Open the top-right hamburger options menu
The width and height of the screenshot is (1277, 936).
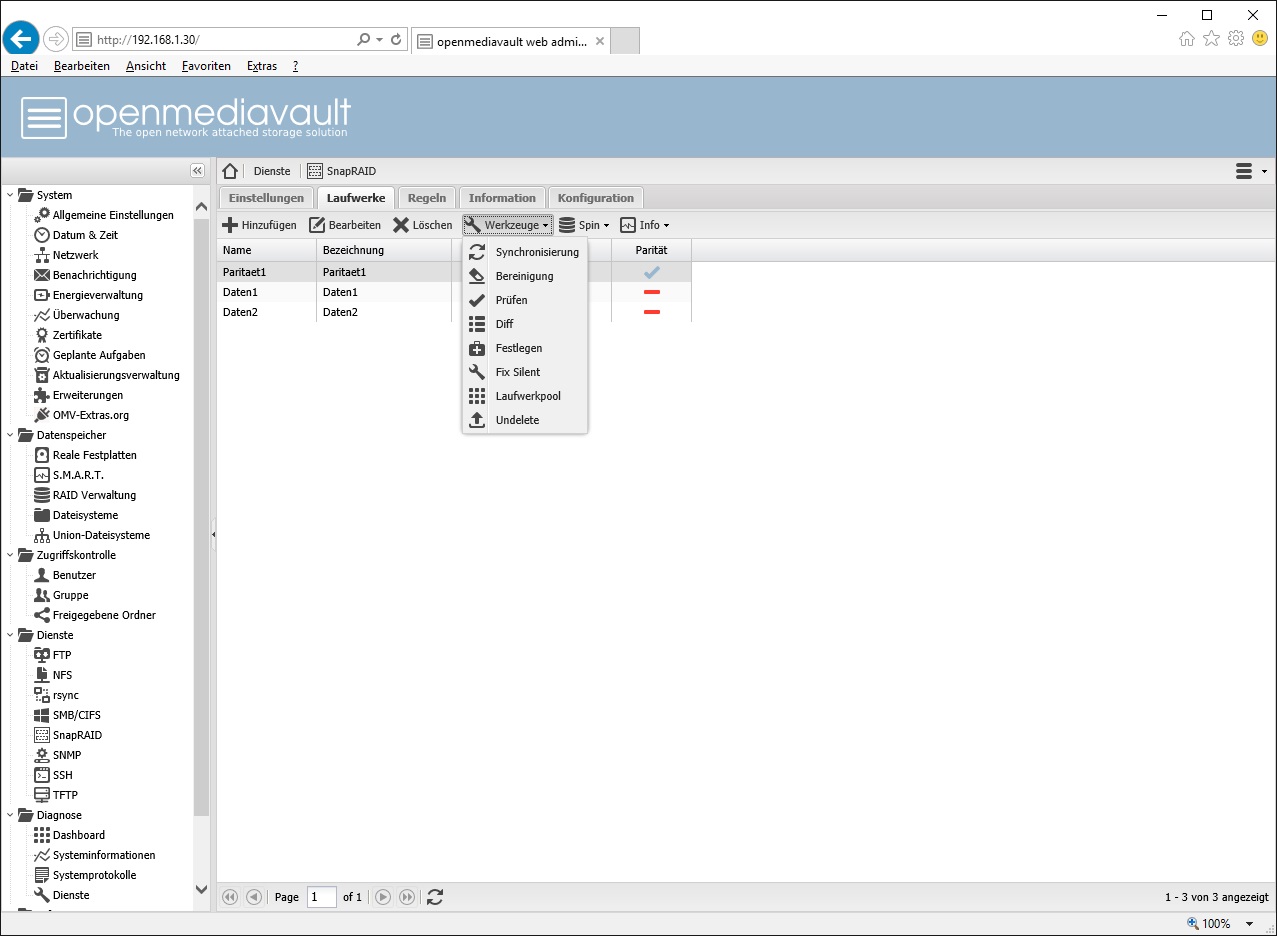1251,171
